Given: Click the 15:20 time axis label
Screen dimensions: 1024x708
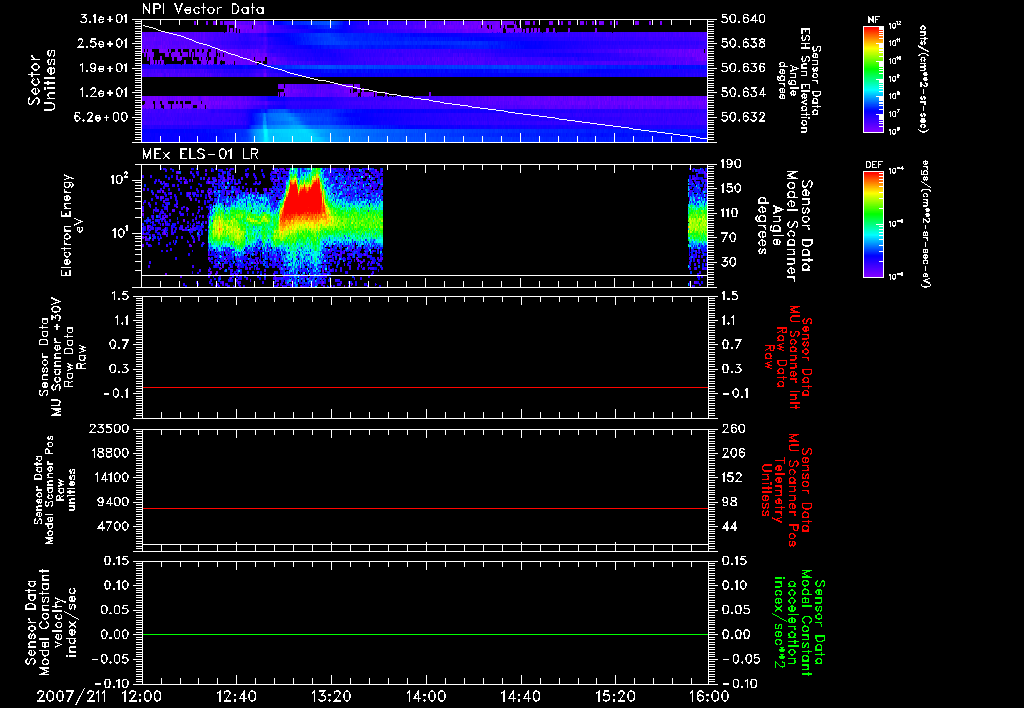Looking at the screenshot, I should 615,696.
